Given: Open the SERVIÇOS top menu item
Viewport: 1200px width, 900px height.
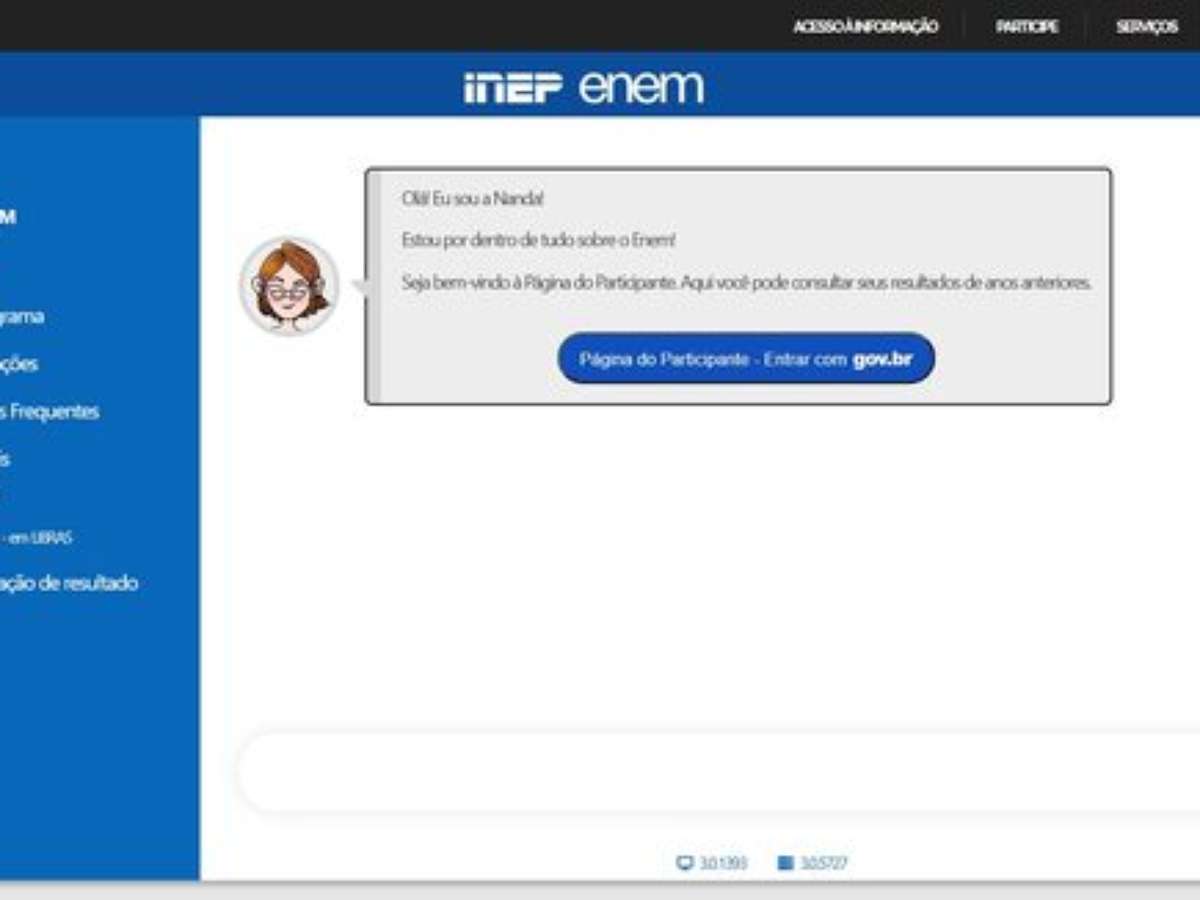Looking at the screenshot, I should click(1146, 27).
